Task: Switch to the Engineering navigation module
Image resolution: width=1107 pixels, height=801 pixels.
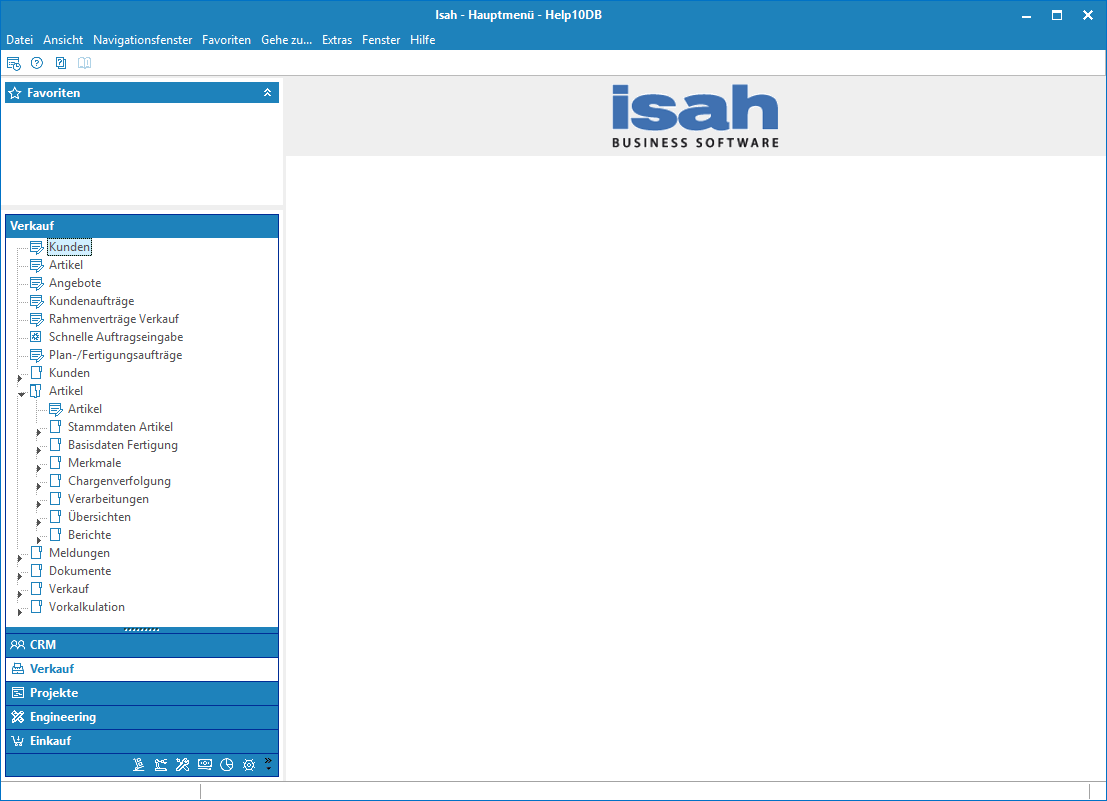Action: pyautogui.click(x=142, y=717)
